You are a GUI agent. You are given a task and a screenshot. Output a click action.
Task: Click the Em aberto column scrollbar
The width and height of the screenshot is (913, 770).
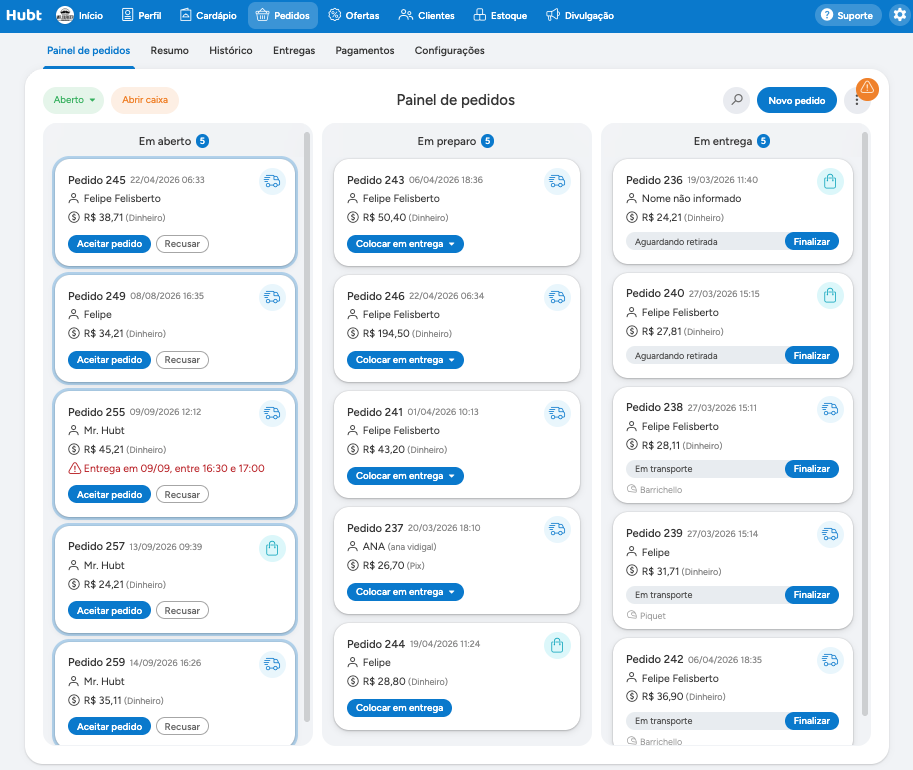[307, 427]
